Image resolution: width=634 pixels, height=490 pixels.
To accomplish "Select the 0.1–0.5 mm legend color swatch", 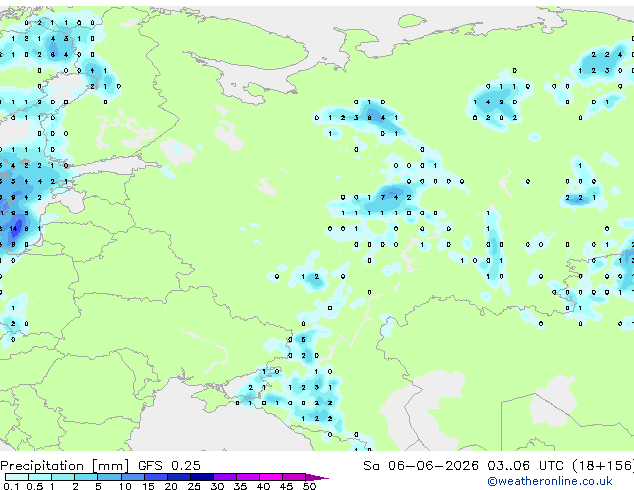I will [17, 477].
